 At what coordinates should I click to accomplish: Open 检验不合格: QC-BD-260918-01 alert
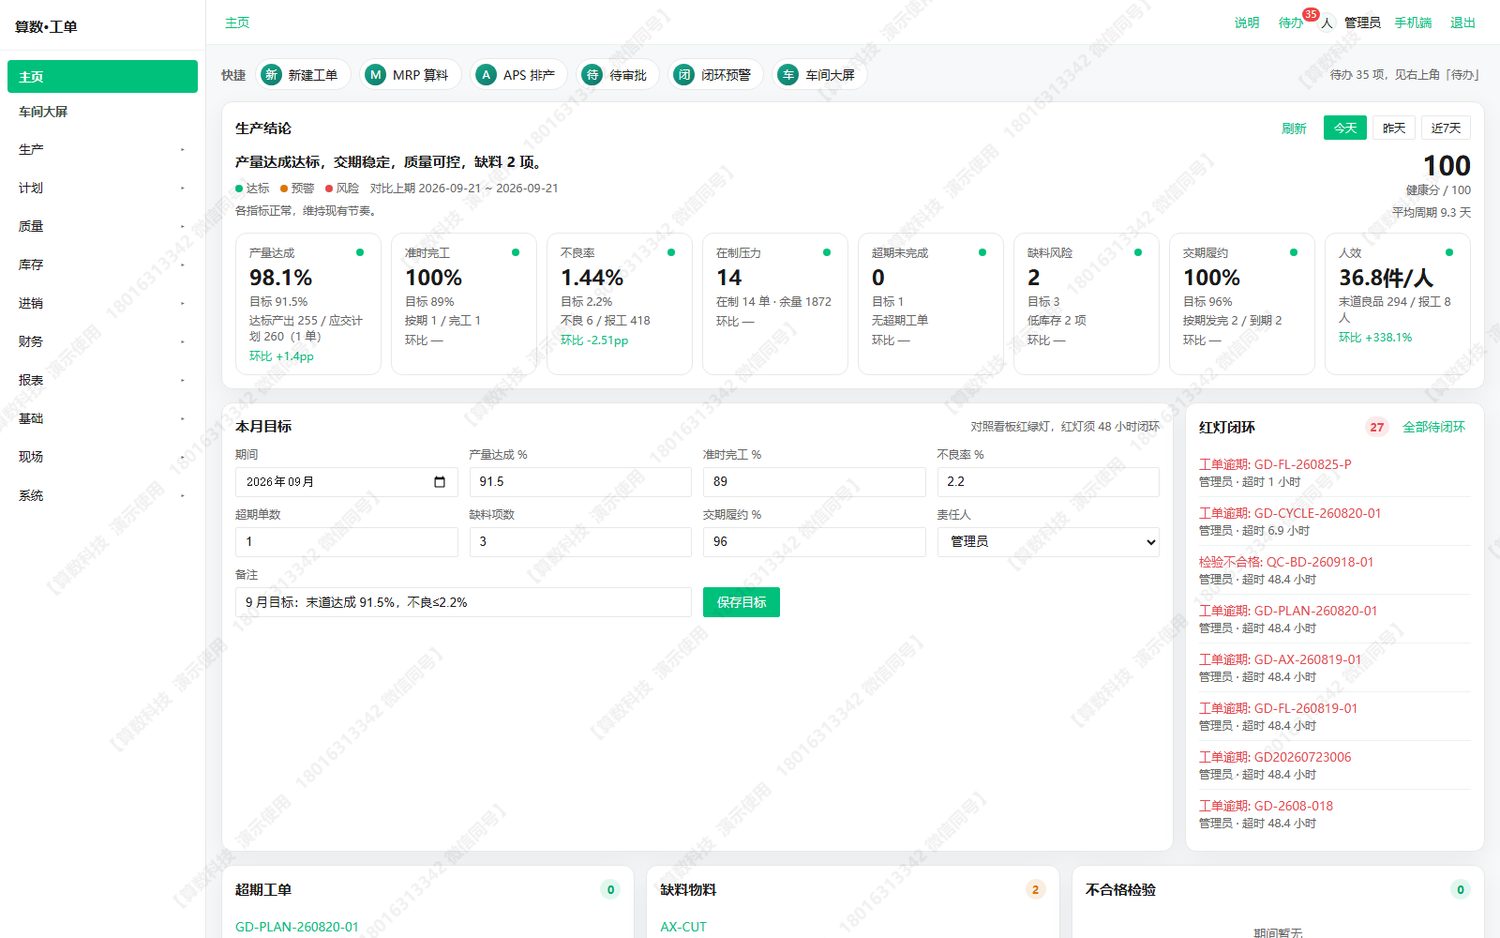(x=1286, y=563)
